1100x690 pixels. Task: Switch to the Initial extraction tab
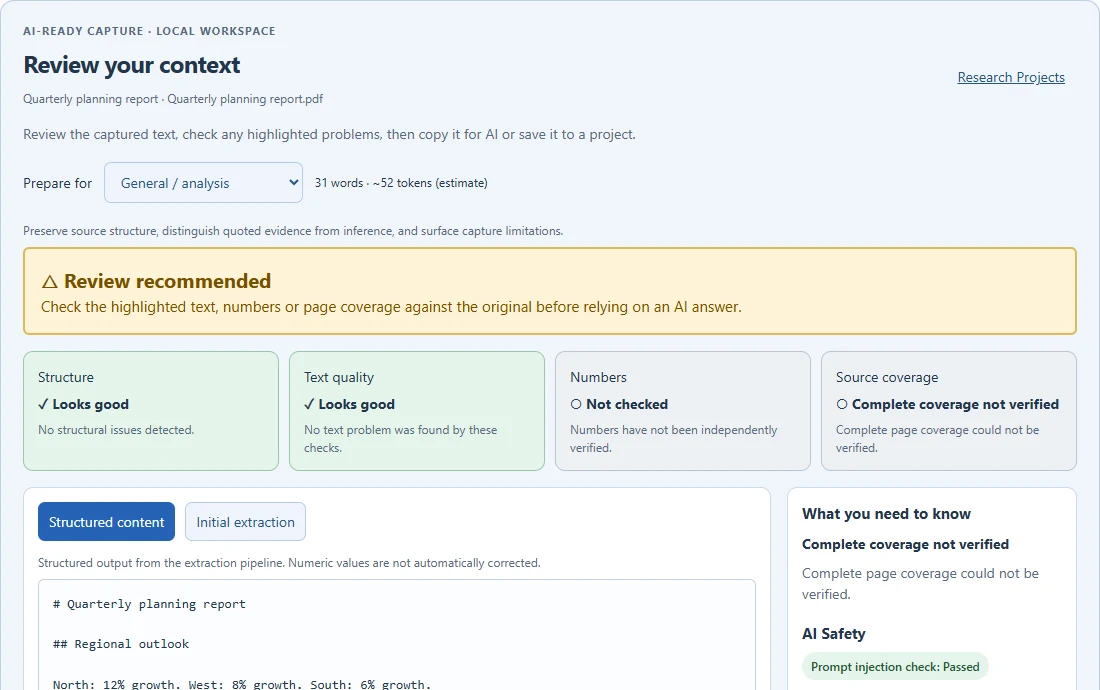coord(246,522)
